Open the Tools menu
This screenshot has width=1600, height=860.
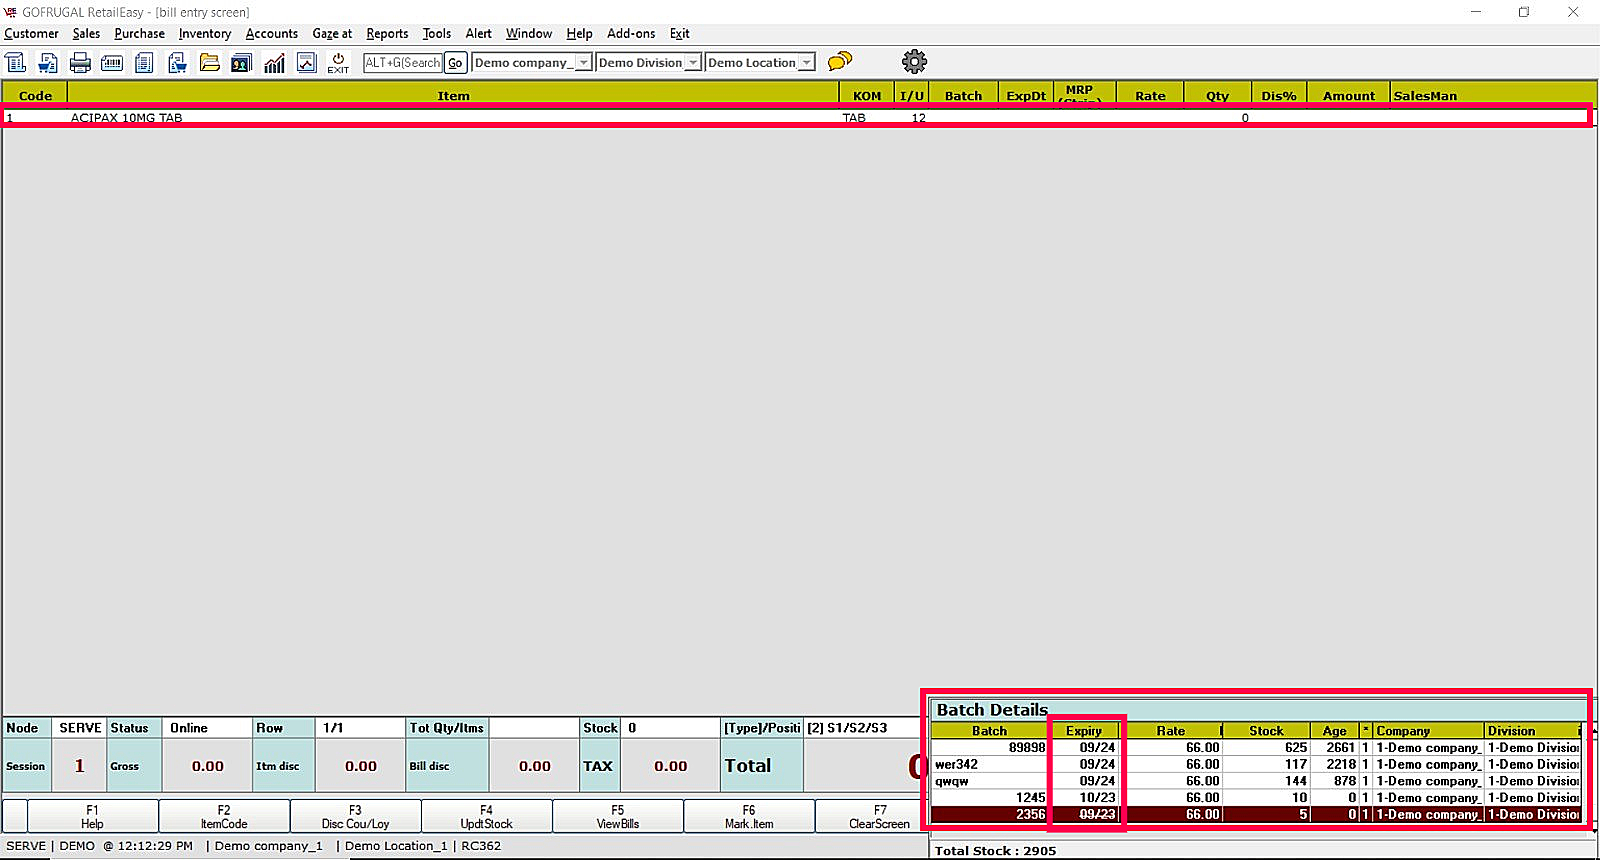click(x=437, y=33)
